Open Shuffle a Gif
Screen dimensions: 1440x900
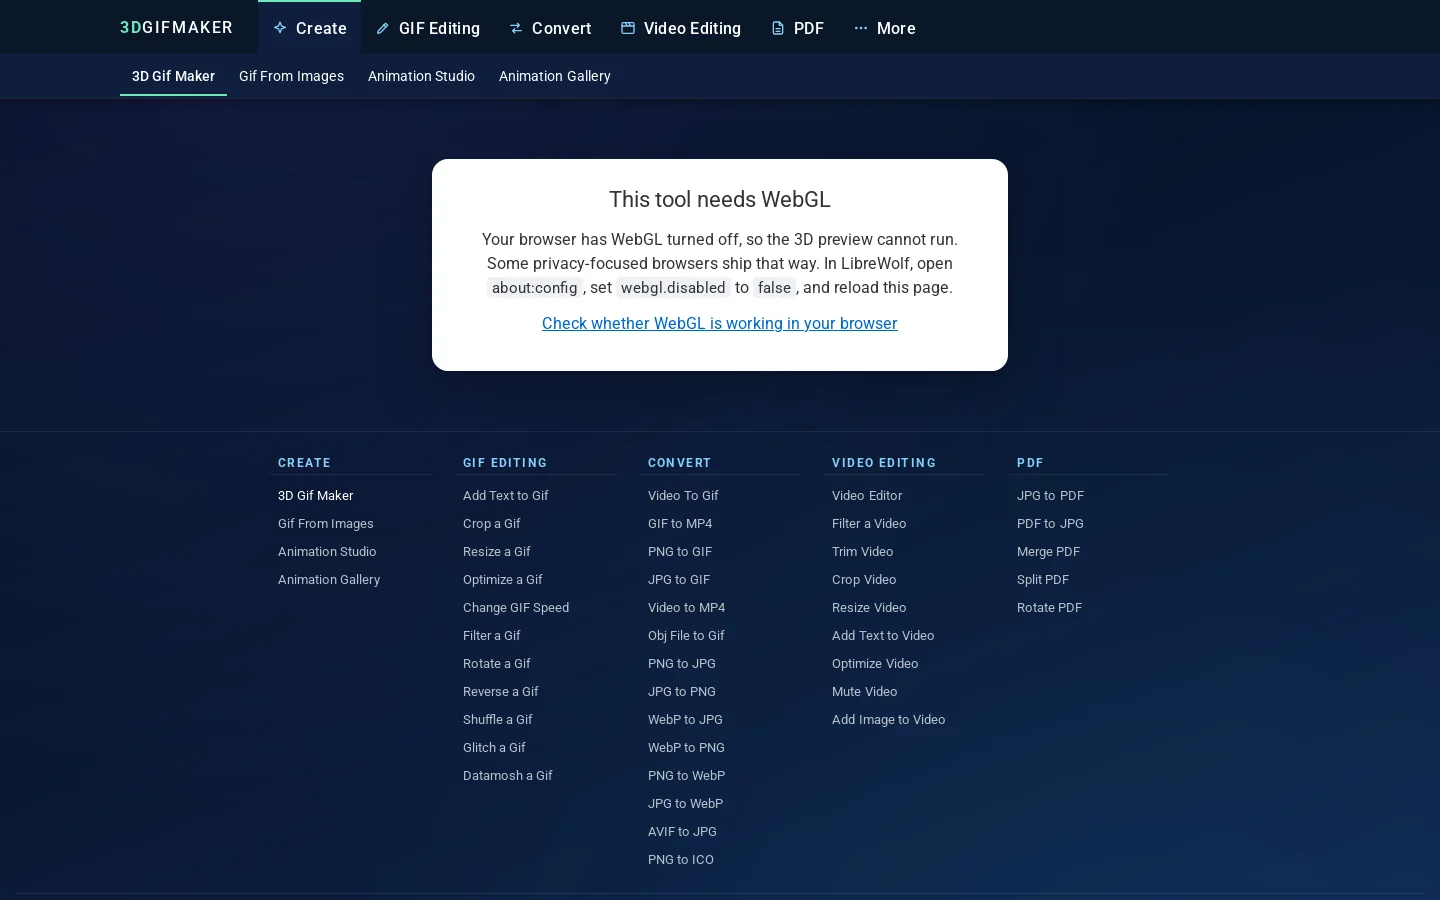tap(498, 719)
